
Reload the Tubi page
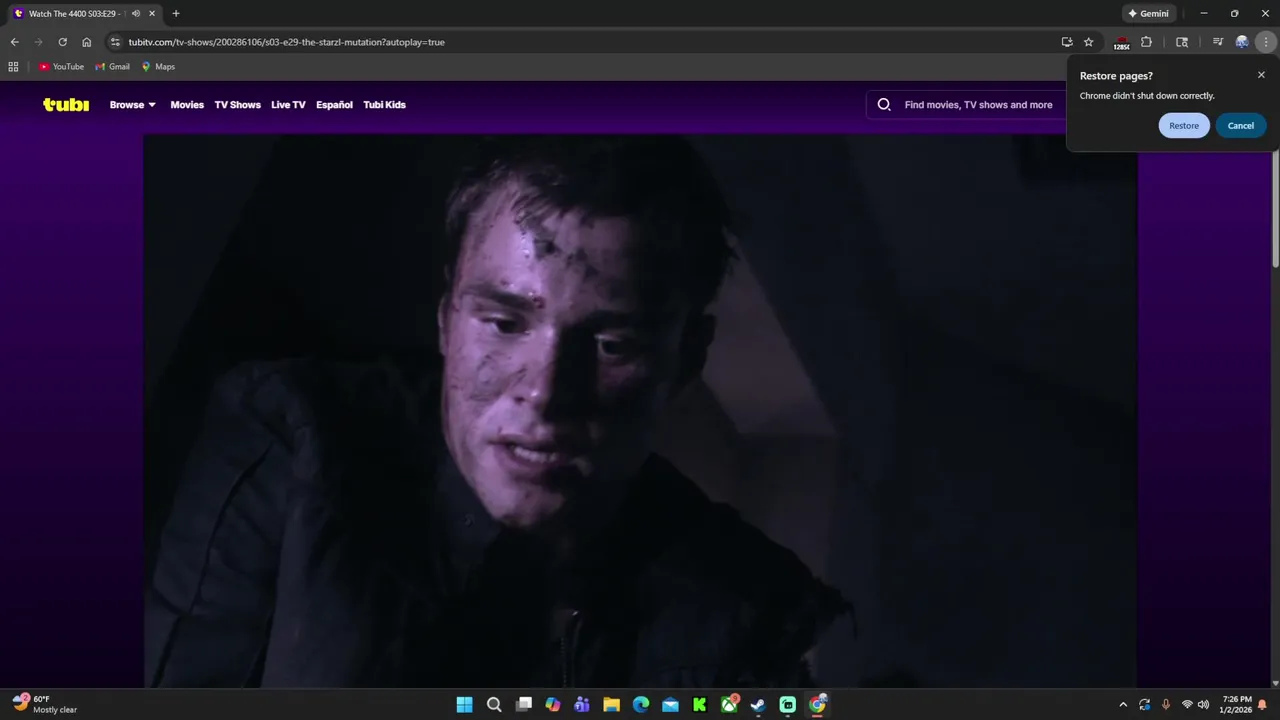pyautogui.click(x=62, y=42)
